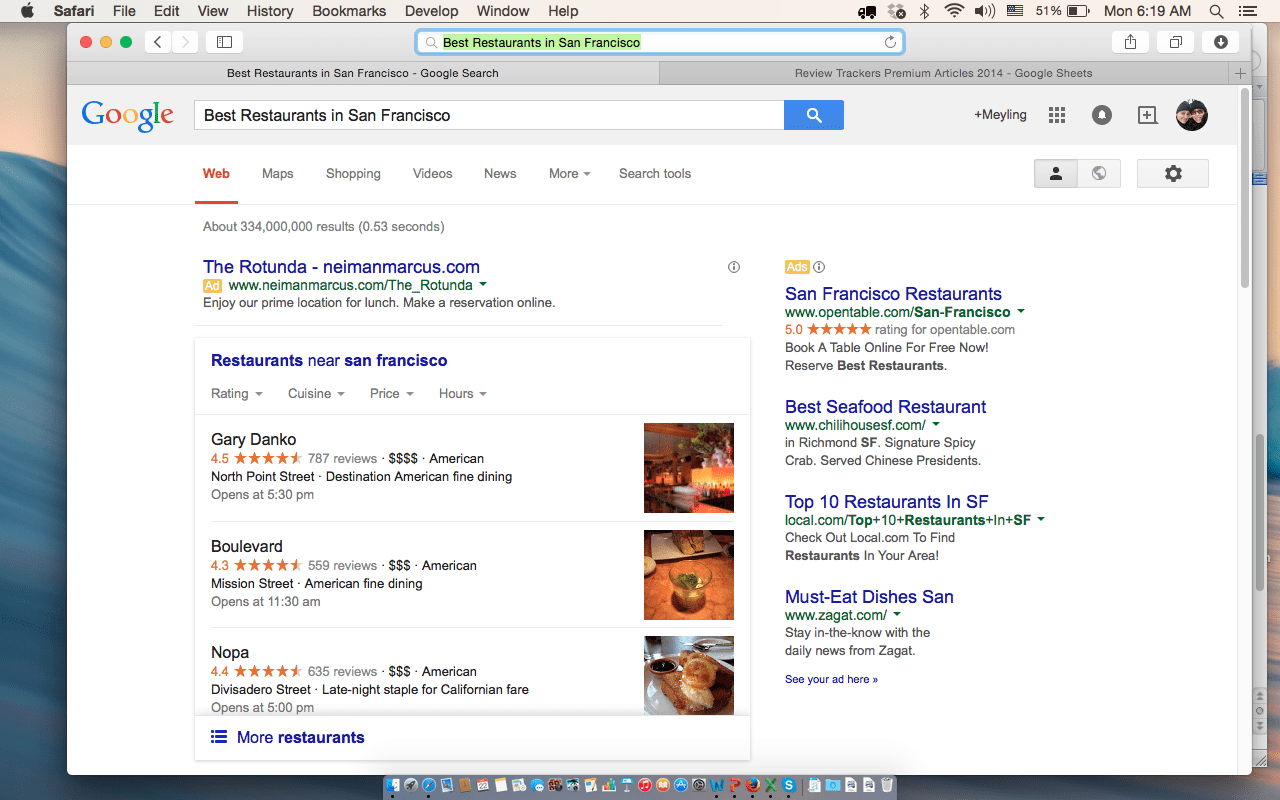The height and width of the screenshot is (800, 1280).
Task: Open the volume menu bar icon
Action: (985, 11)
